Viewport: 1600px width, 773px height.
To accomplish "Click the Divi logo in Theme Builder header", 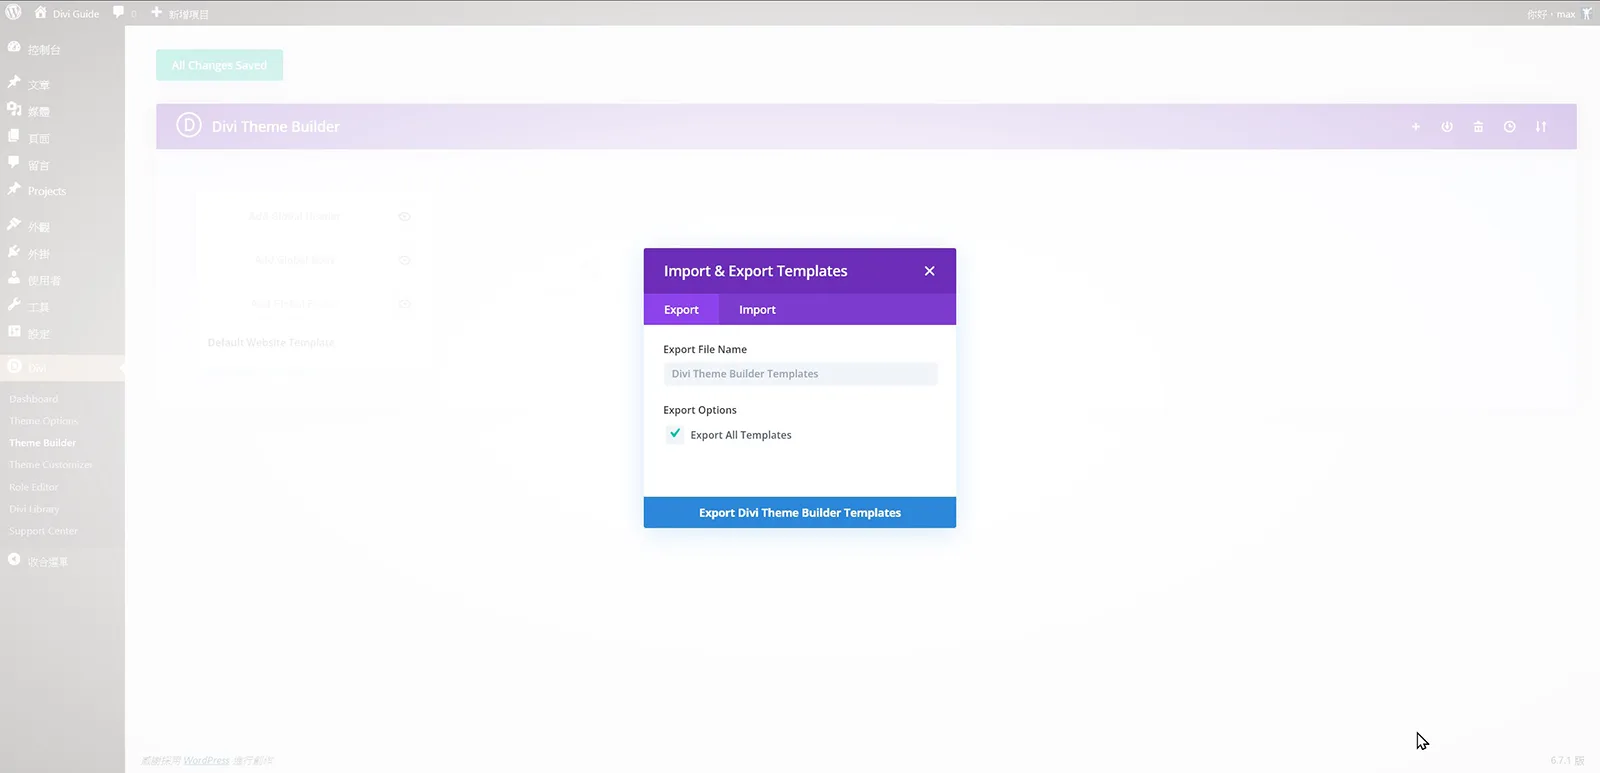I will (x=188, y=126).
